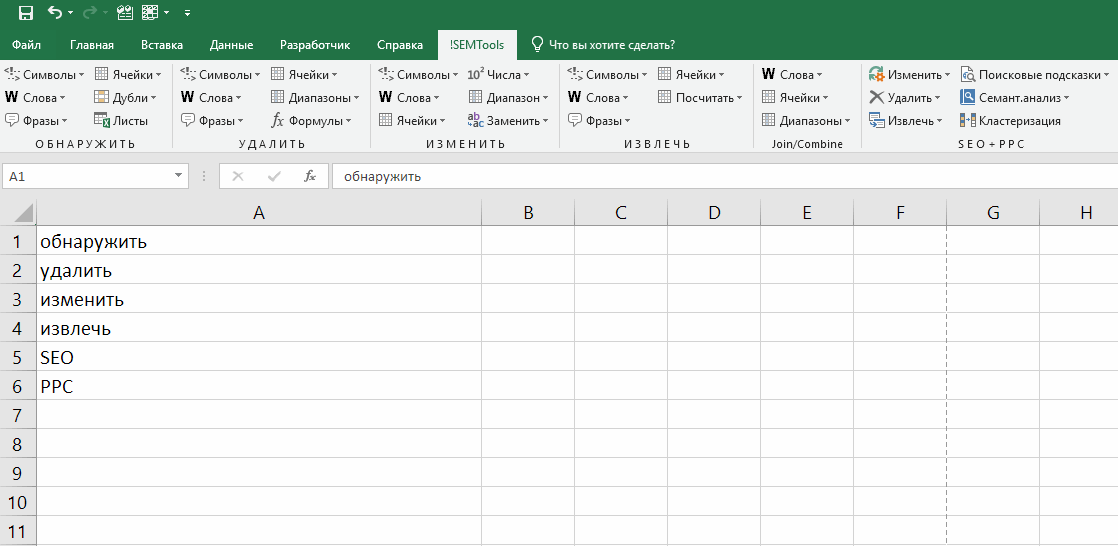Open the Семант.анализ tool
The height and width of the screenshot is (546, 1118).
[1015, 98]
